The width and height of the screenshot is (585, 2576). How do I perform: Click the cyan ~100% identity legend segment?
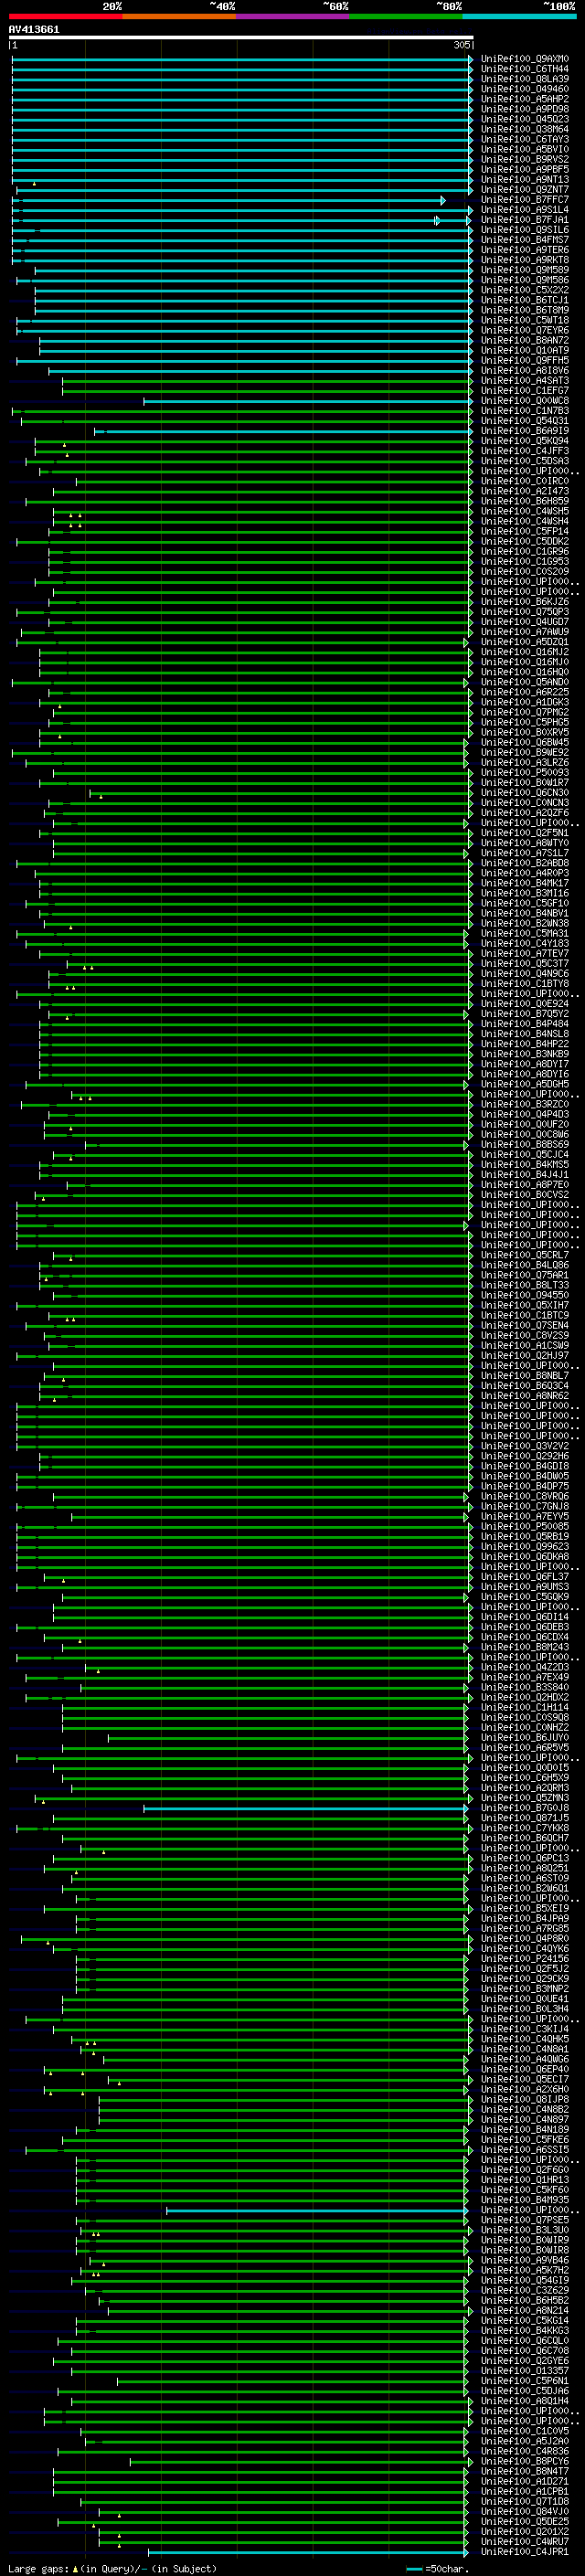[x=519, y=16]
